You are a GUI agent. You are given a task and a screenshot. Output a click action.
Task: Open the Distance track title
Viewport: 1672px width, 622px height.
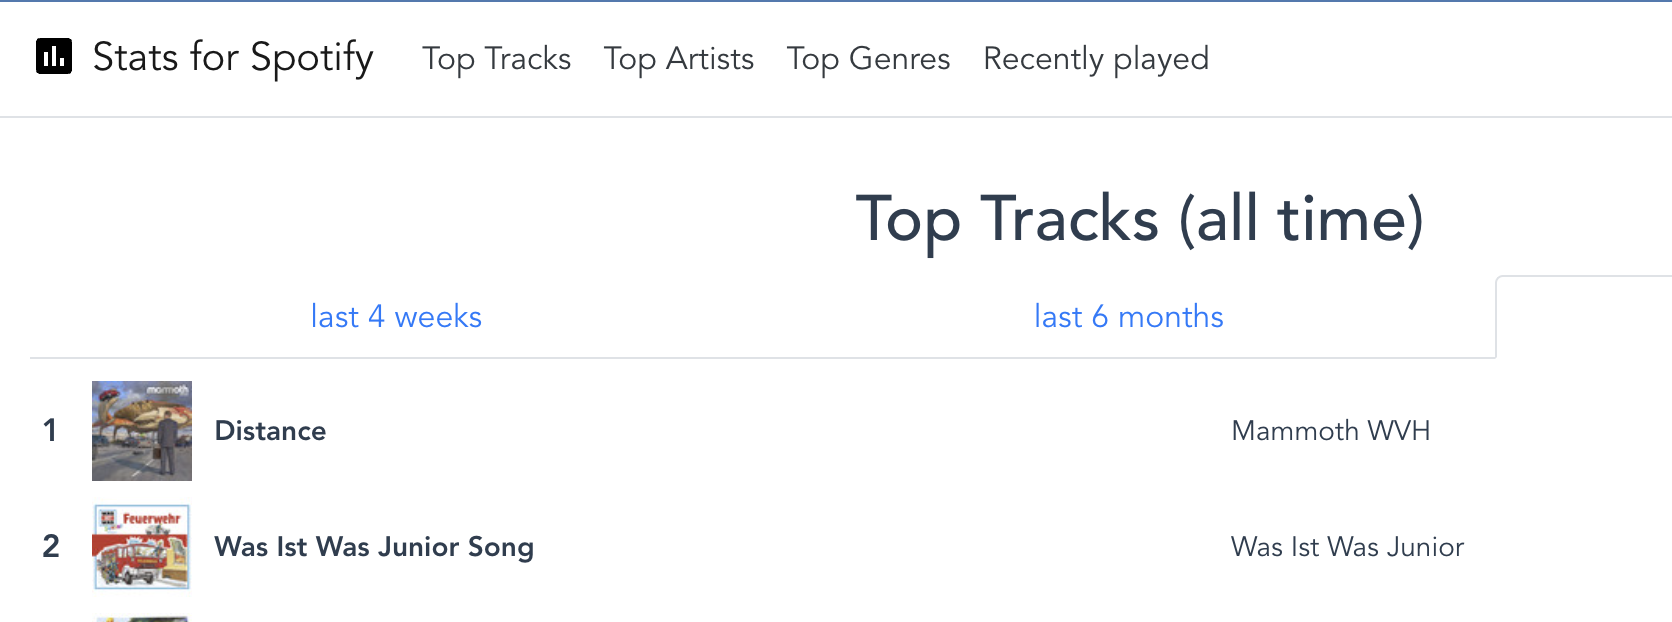[x=270, y=431]
